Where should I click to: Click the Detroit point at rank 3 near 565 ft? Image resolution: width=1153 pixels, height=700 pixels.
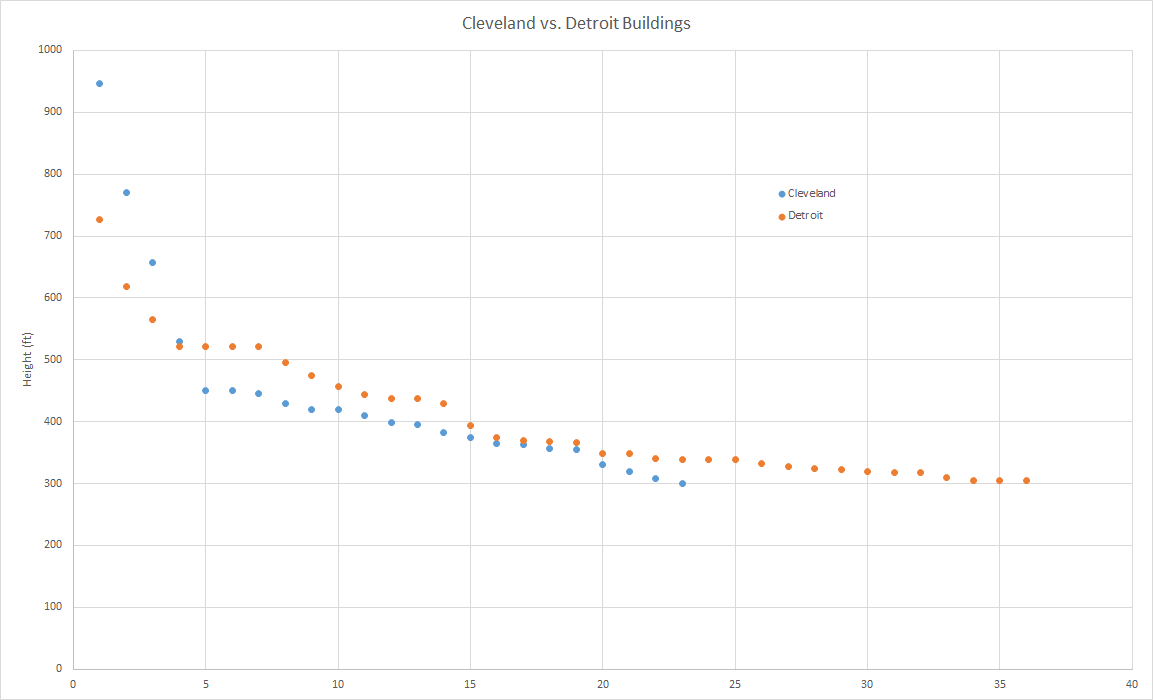click(x=152, y=320)
